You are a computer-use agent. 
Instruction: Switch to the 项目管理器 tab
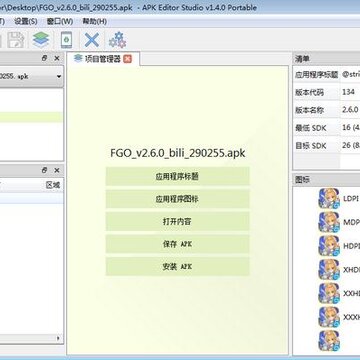pyautogui.click(x=103, y=59)
